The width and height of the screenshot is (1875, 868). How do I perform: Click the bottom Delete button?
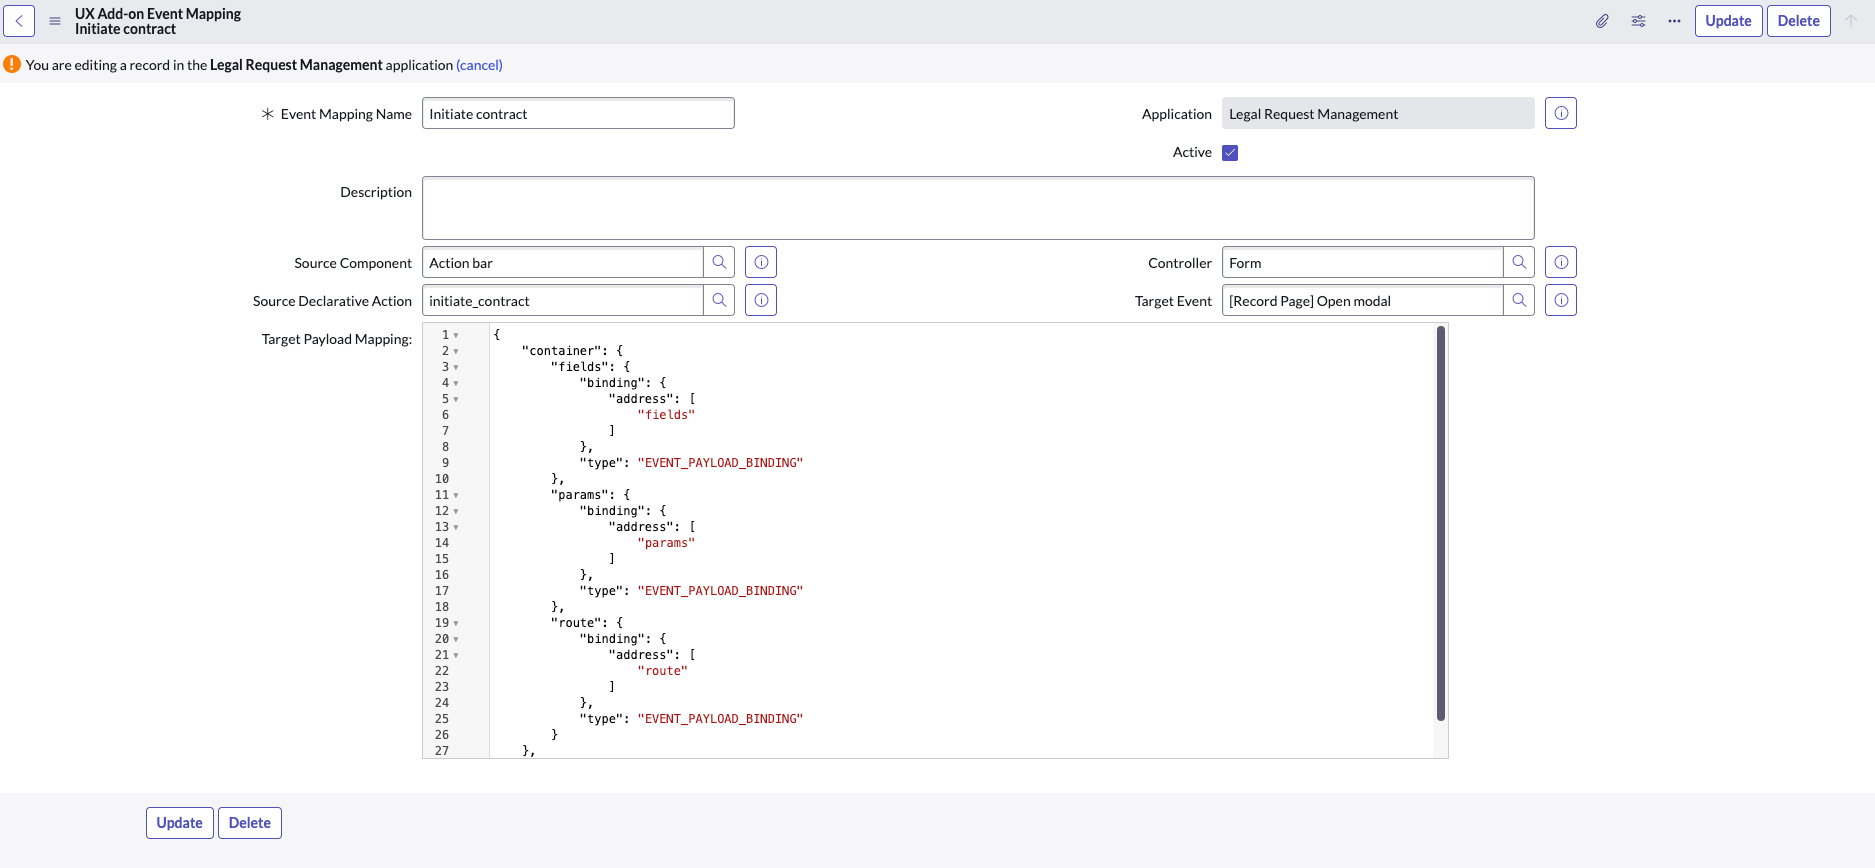pos(250,823)
